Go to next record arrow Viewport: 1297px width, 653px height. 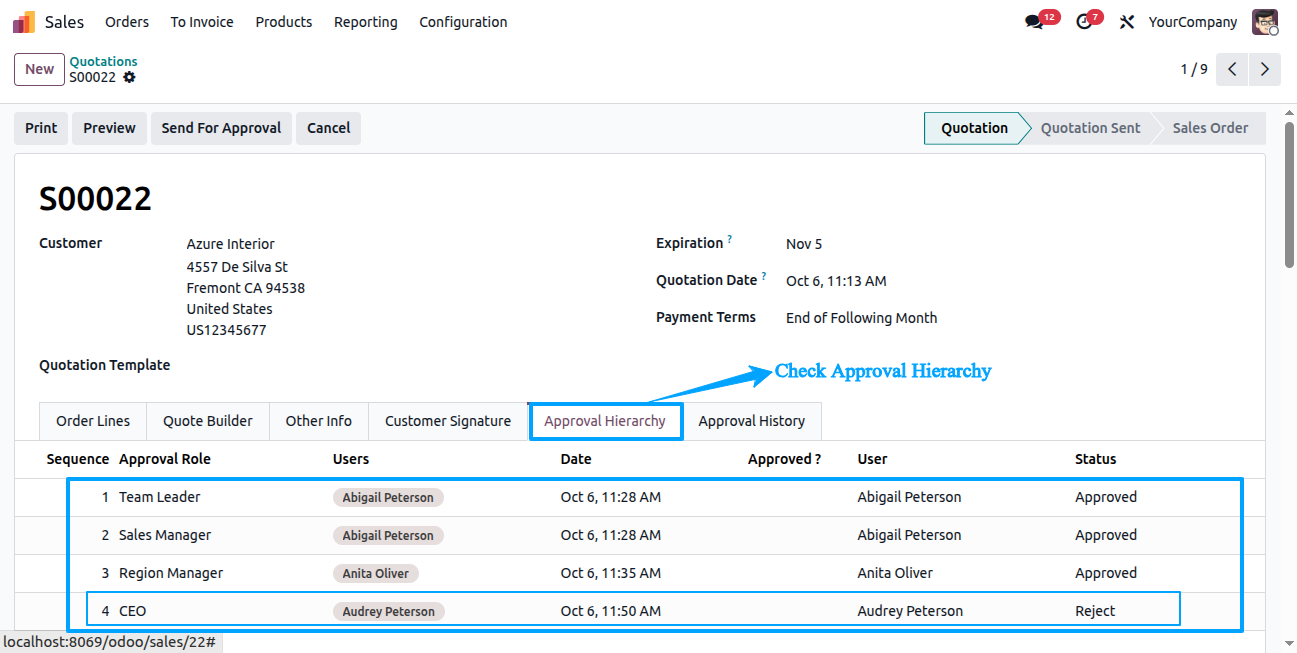point(1265,69)
